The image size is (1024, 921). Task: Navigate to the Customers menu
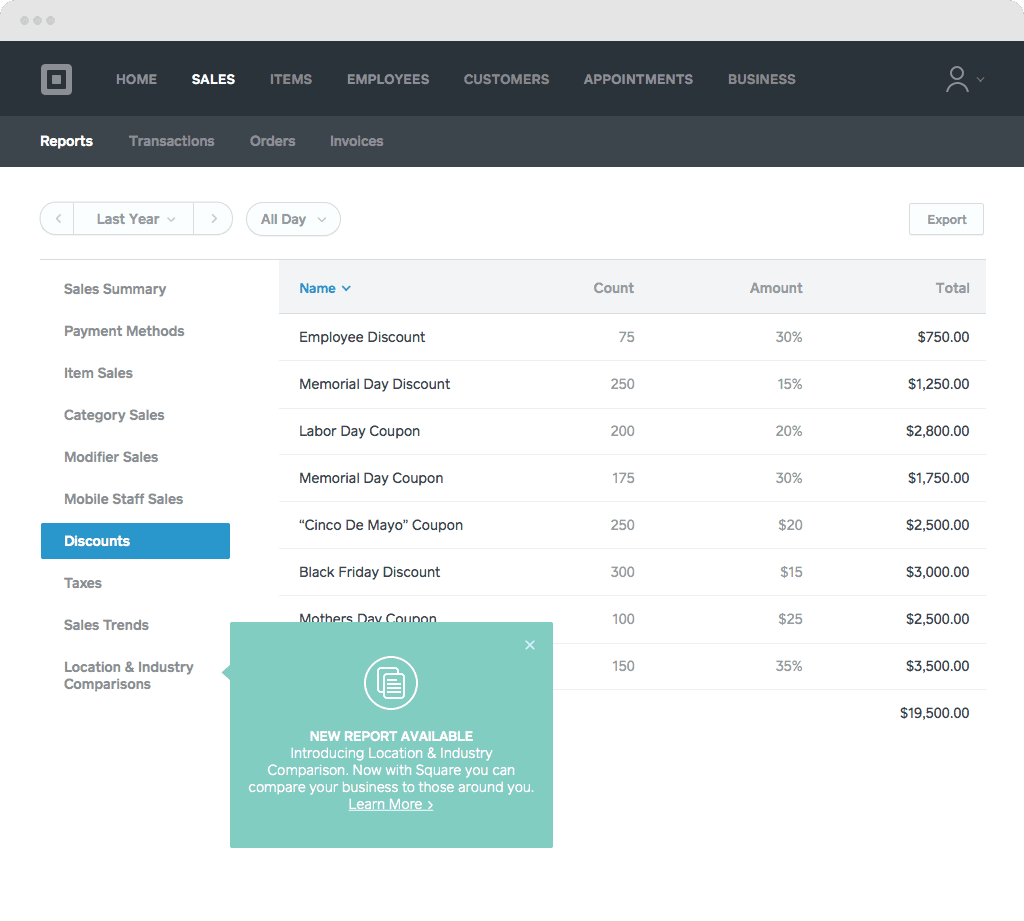(x=506, y=79)
